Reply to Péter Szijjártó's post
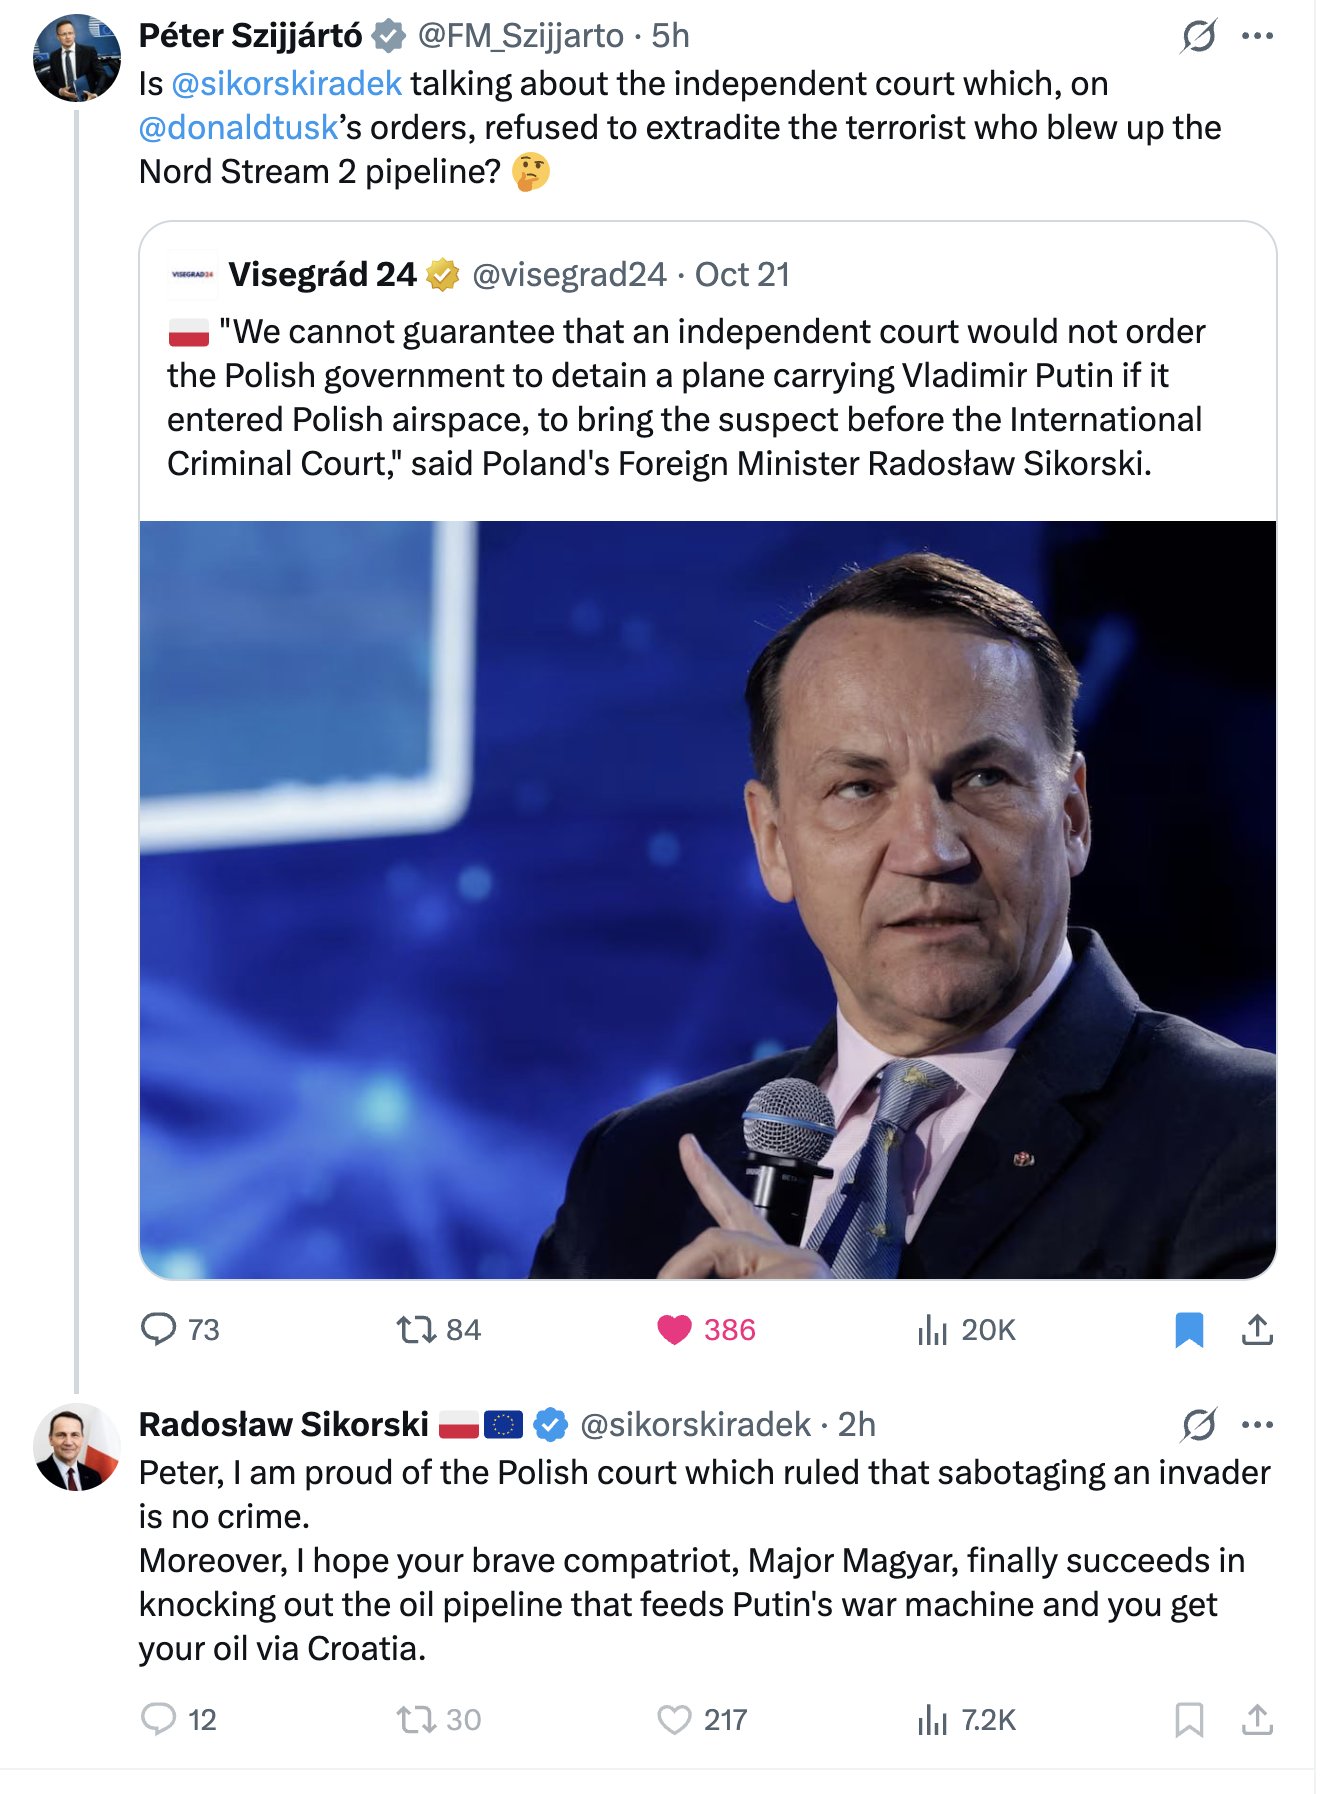1320x1794 pixels. pos(158,1329)
